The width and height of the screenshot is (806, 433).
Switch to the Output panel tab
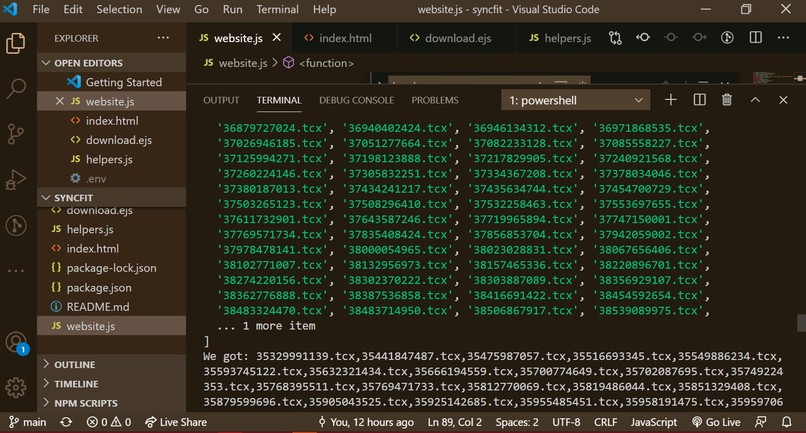221,100
